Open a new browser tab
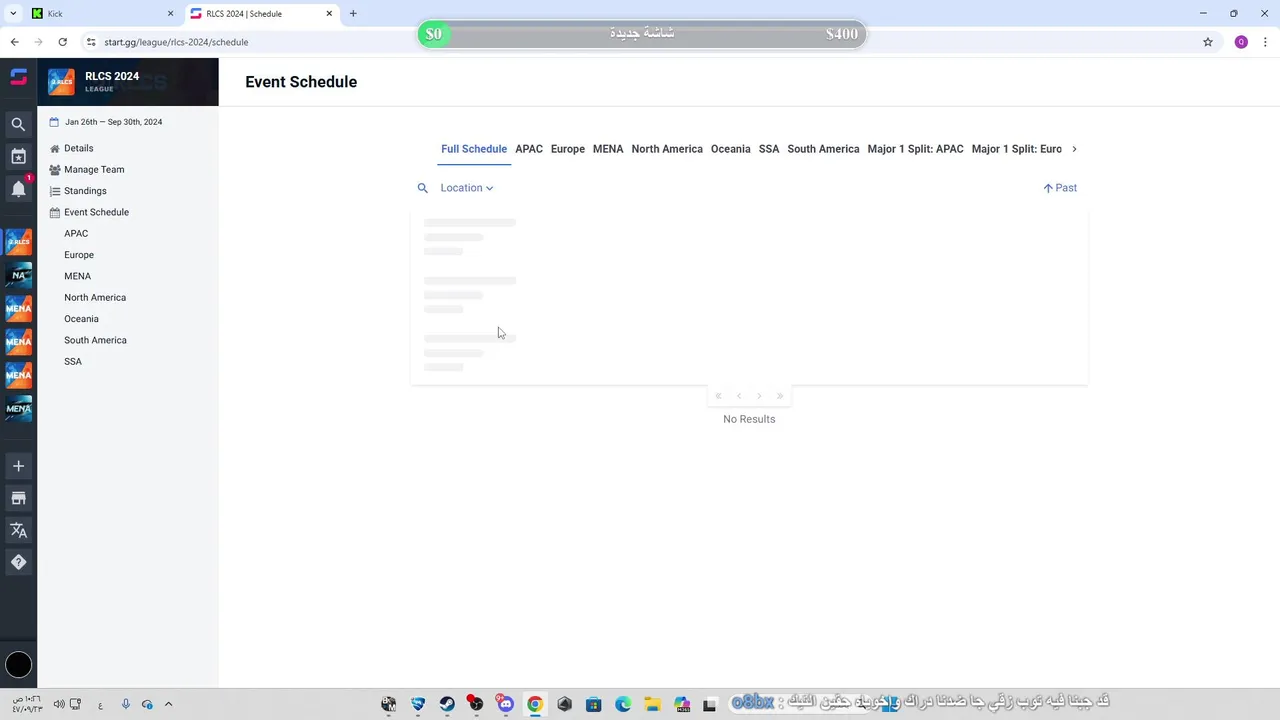The image size is (1280, 720). (353, 14)
